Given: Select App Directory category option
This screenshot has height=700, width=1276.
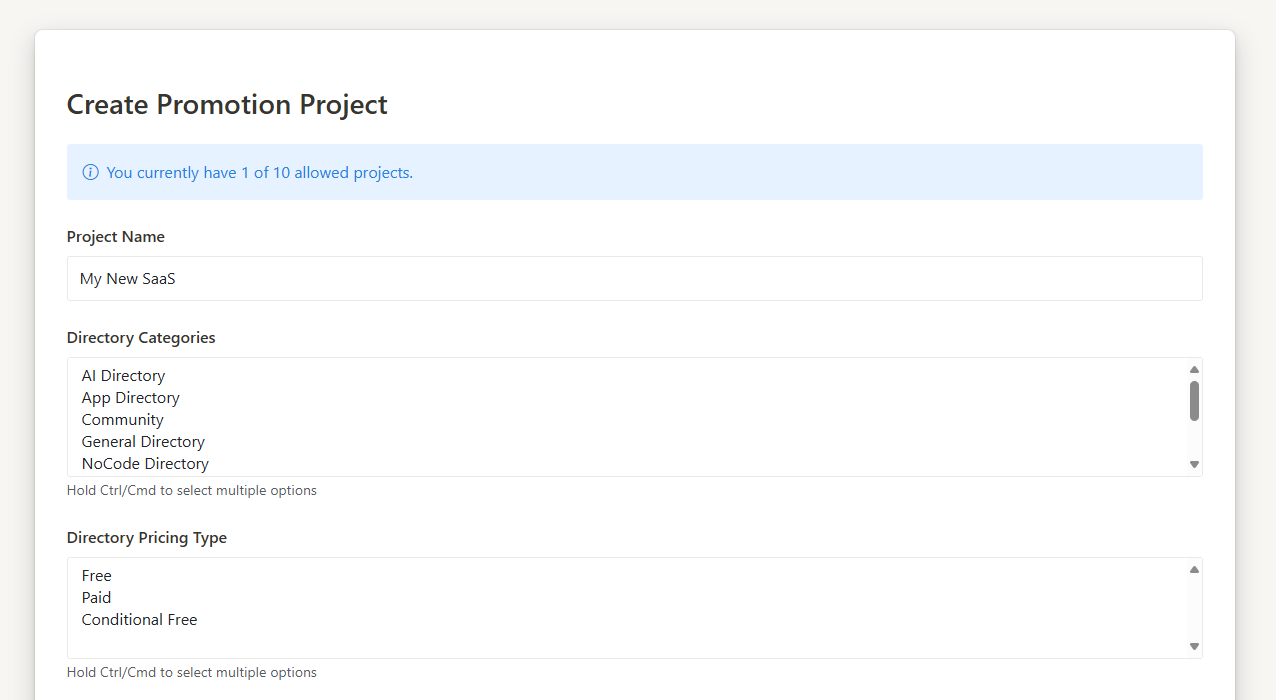Looking at the screenshot, I should [627, 398].
